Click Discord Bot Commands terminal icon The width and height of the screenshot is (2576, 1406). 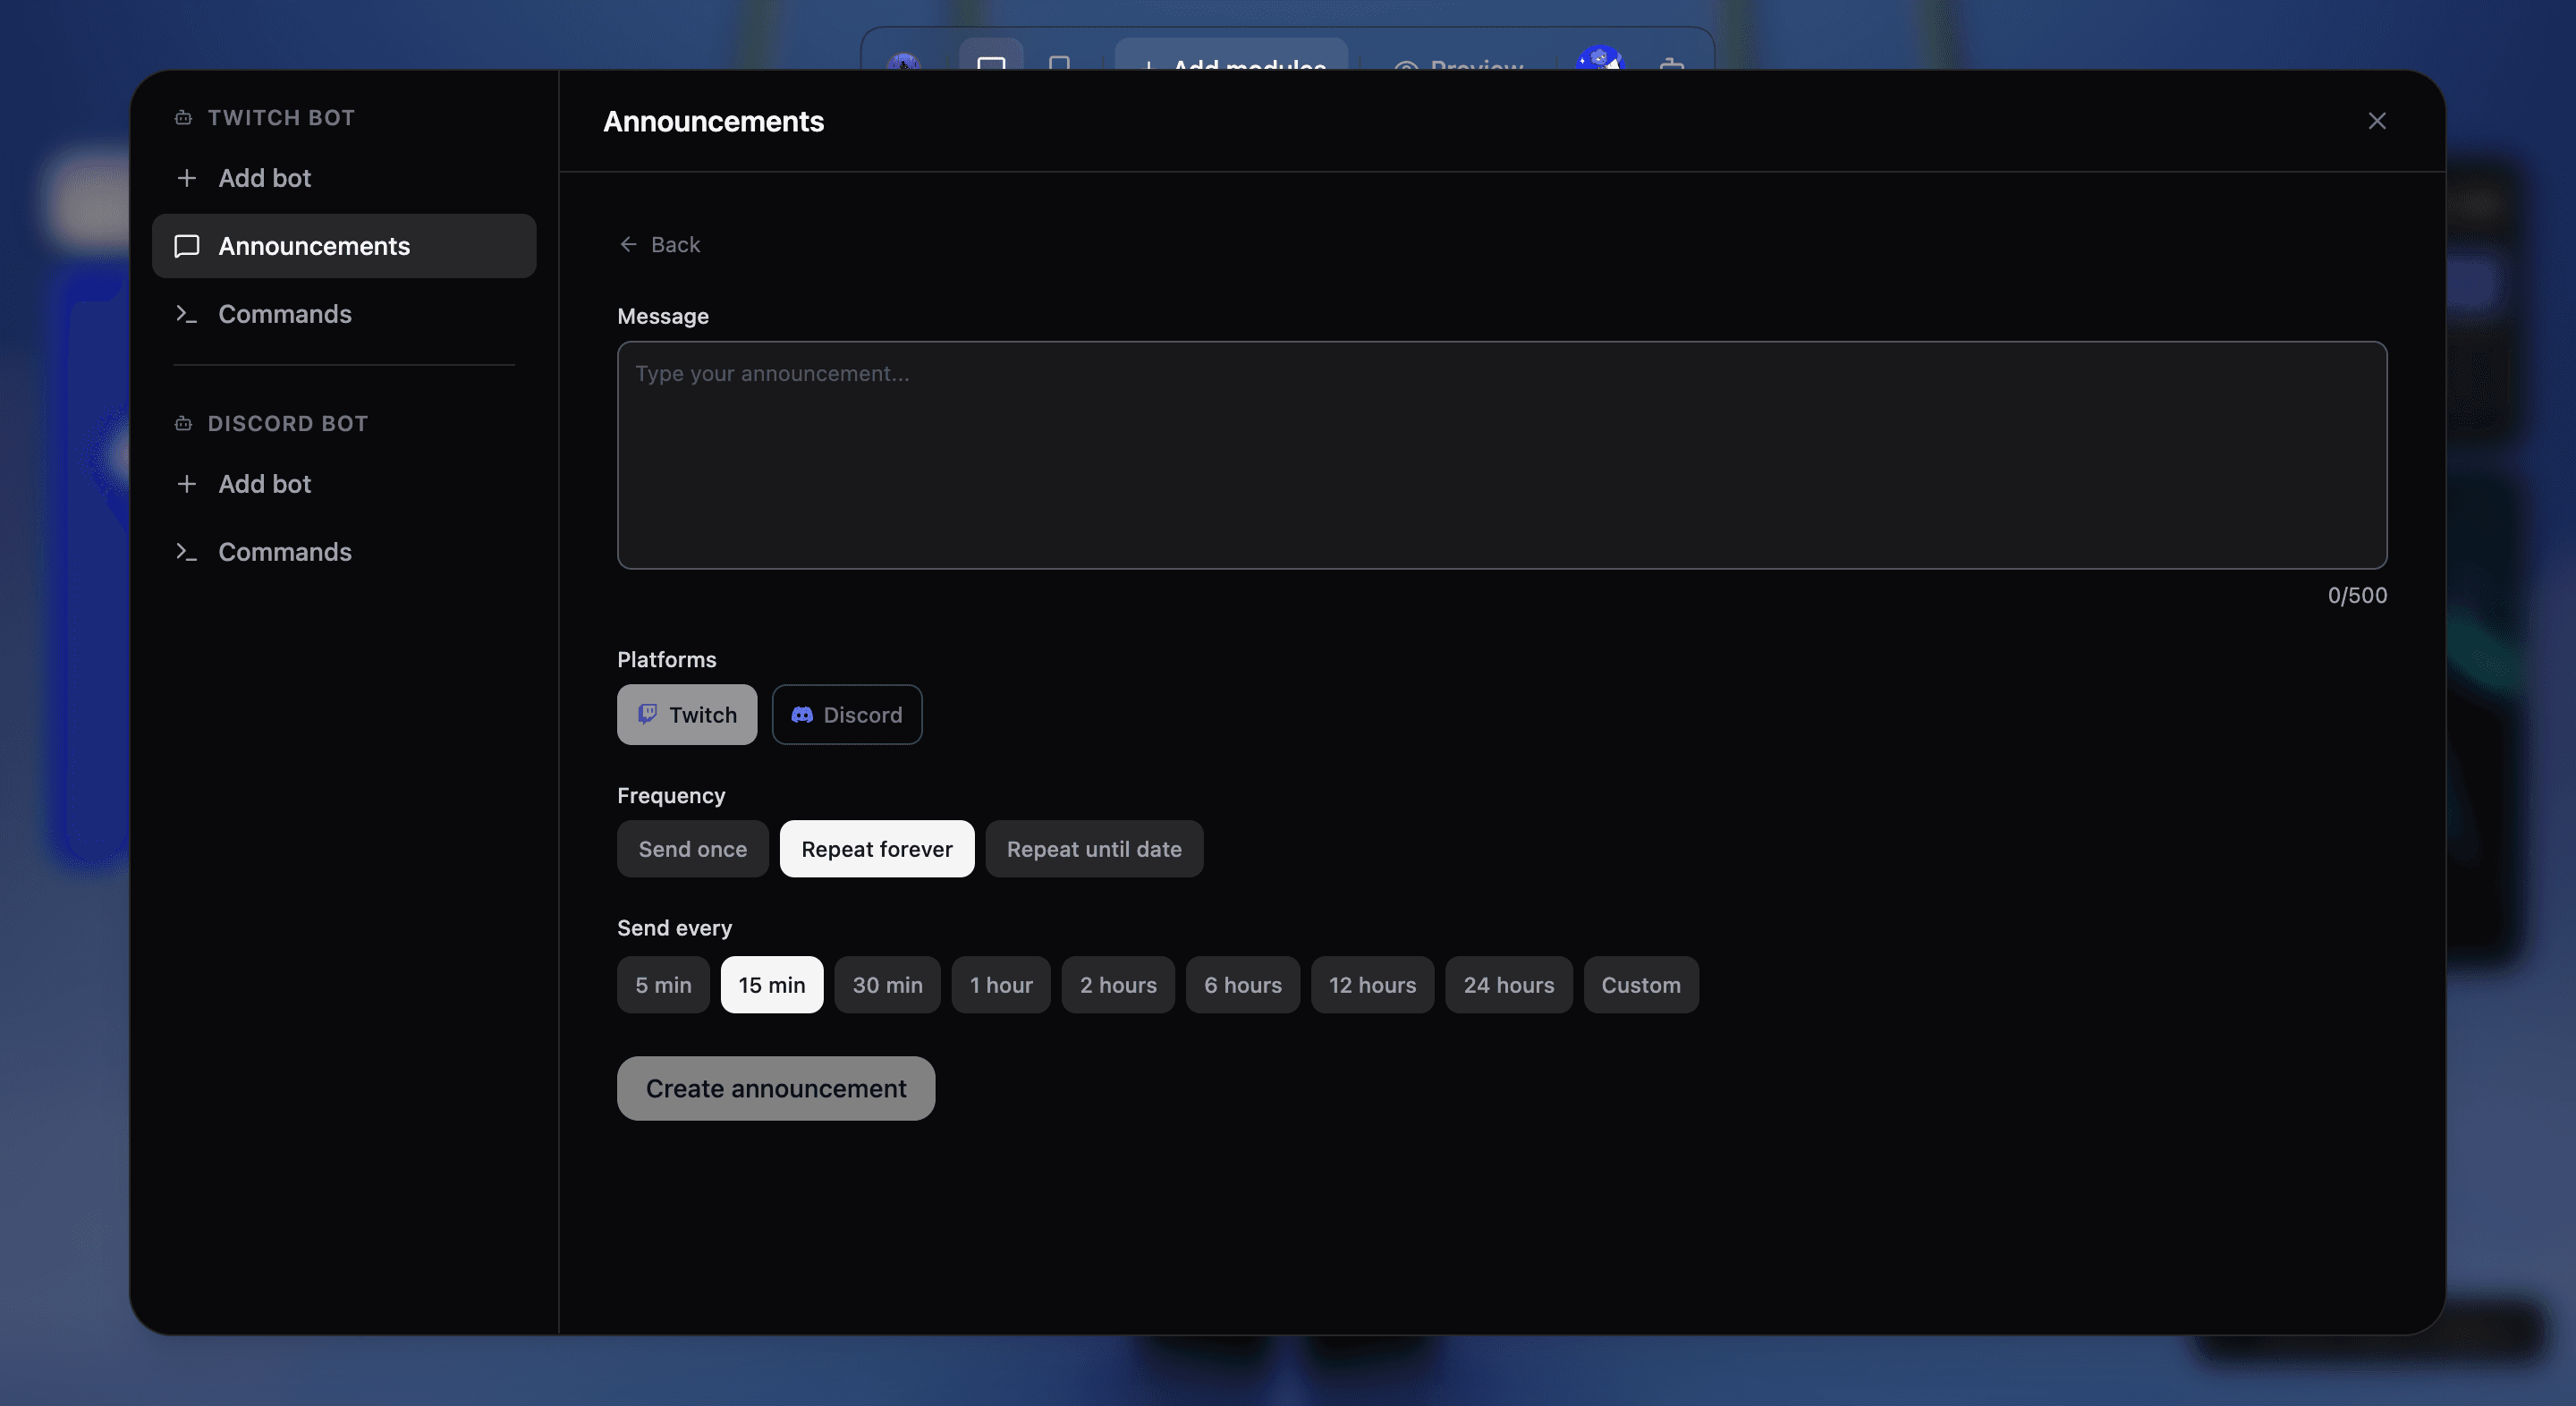(186, 552)
